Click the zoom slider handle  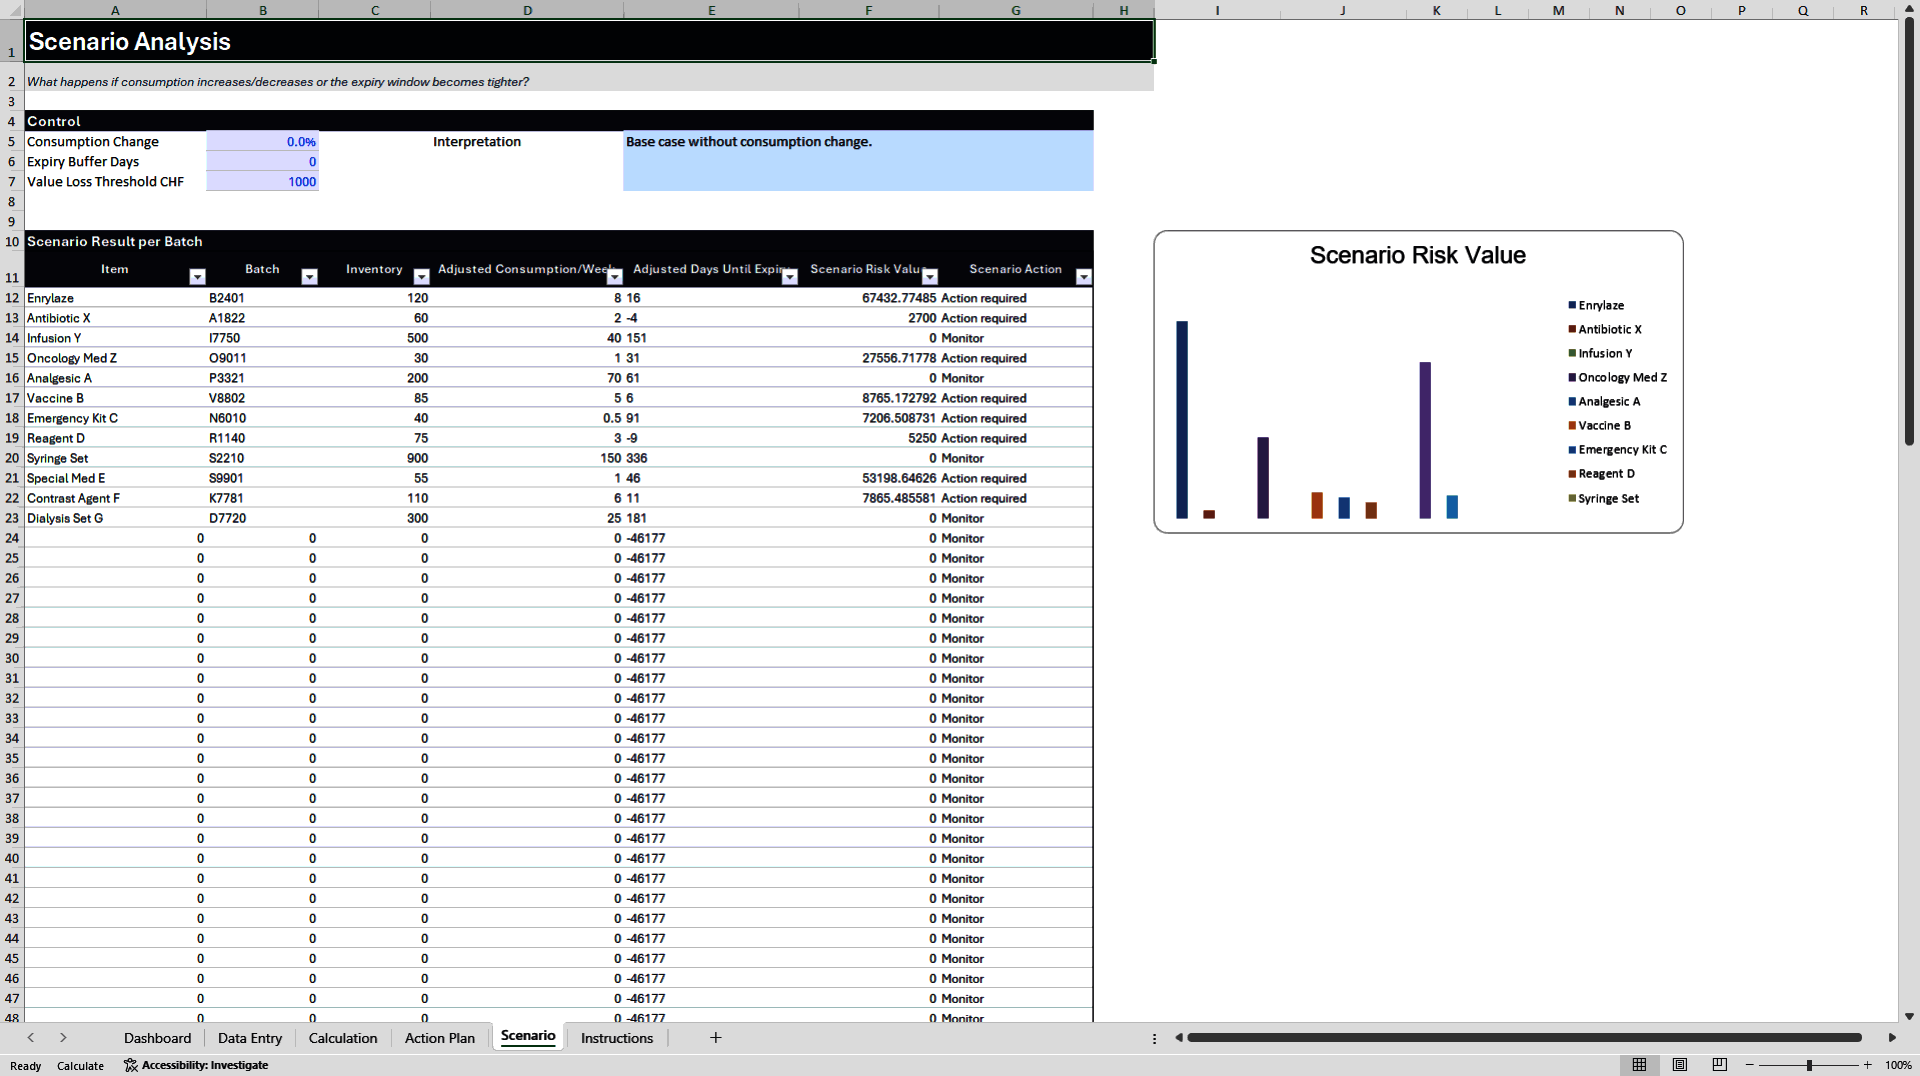(1809, 1065)
